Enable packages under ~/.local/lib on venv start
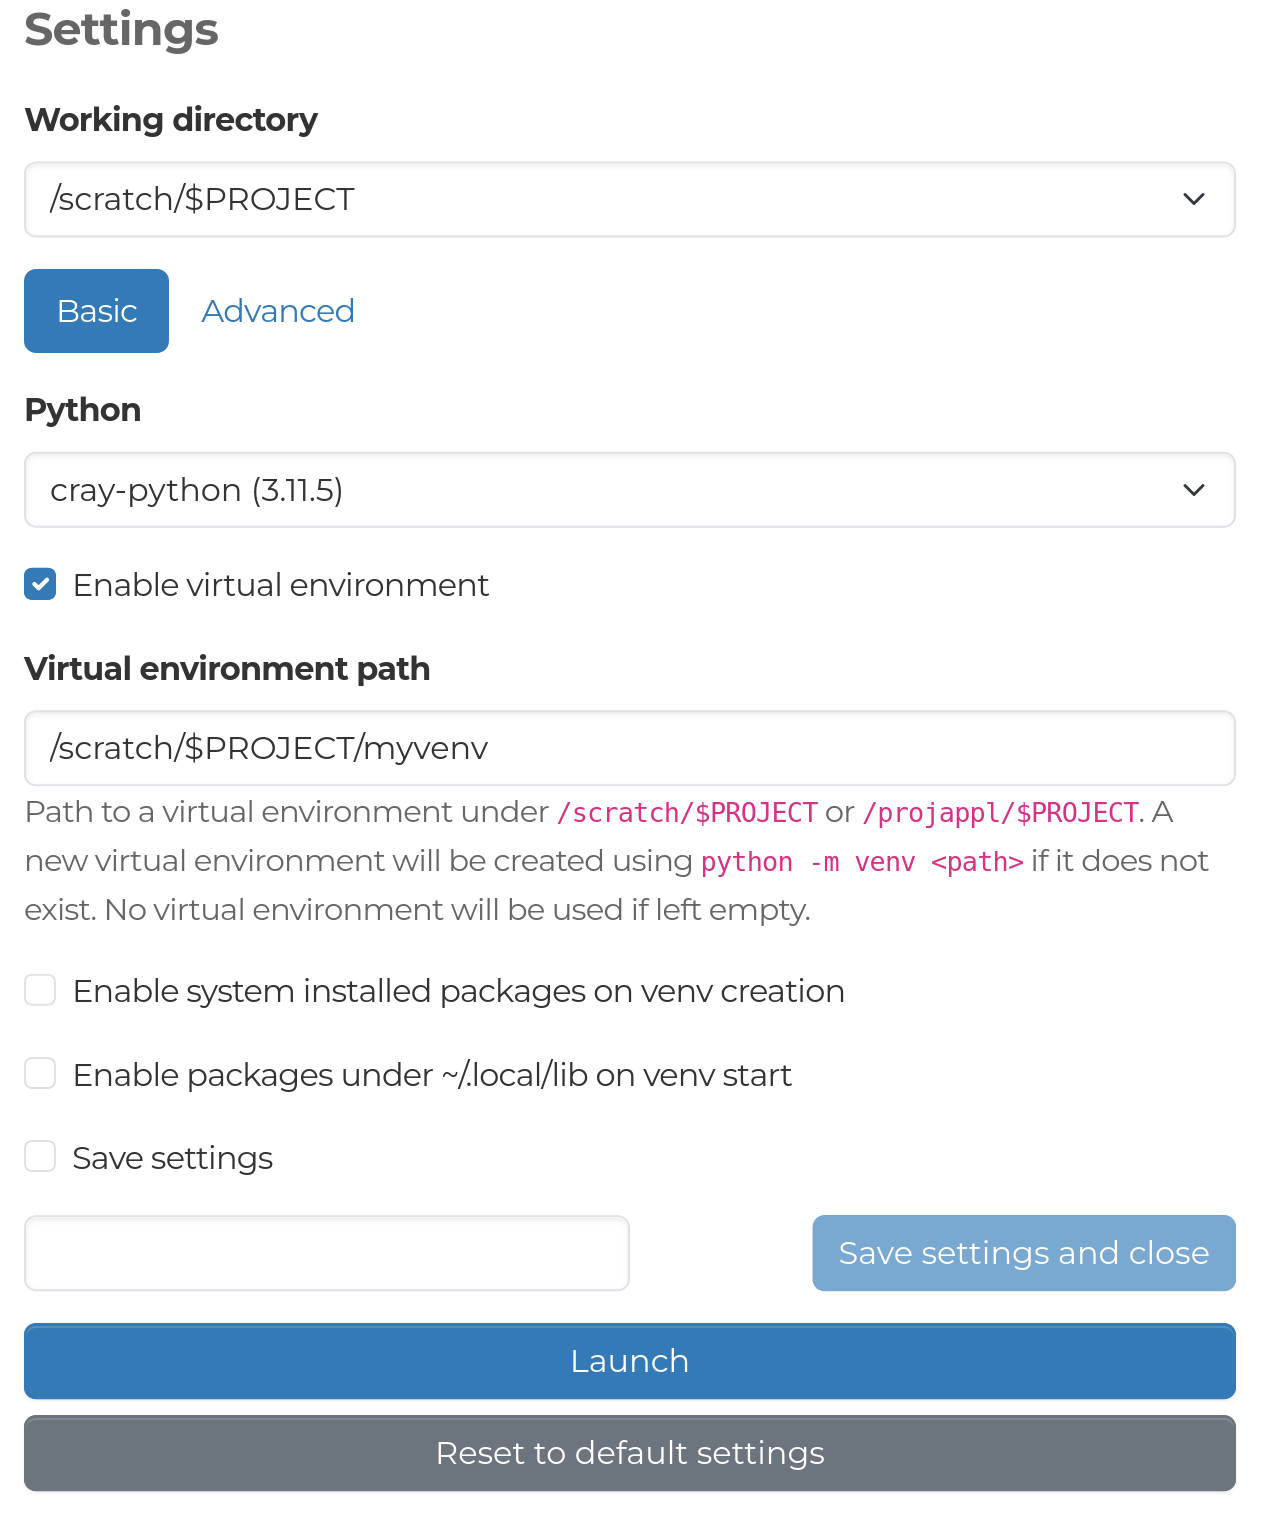 pyautogui.click(x=40, y=1073)
